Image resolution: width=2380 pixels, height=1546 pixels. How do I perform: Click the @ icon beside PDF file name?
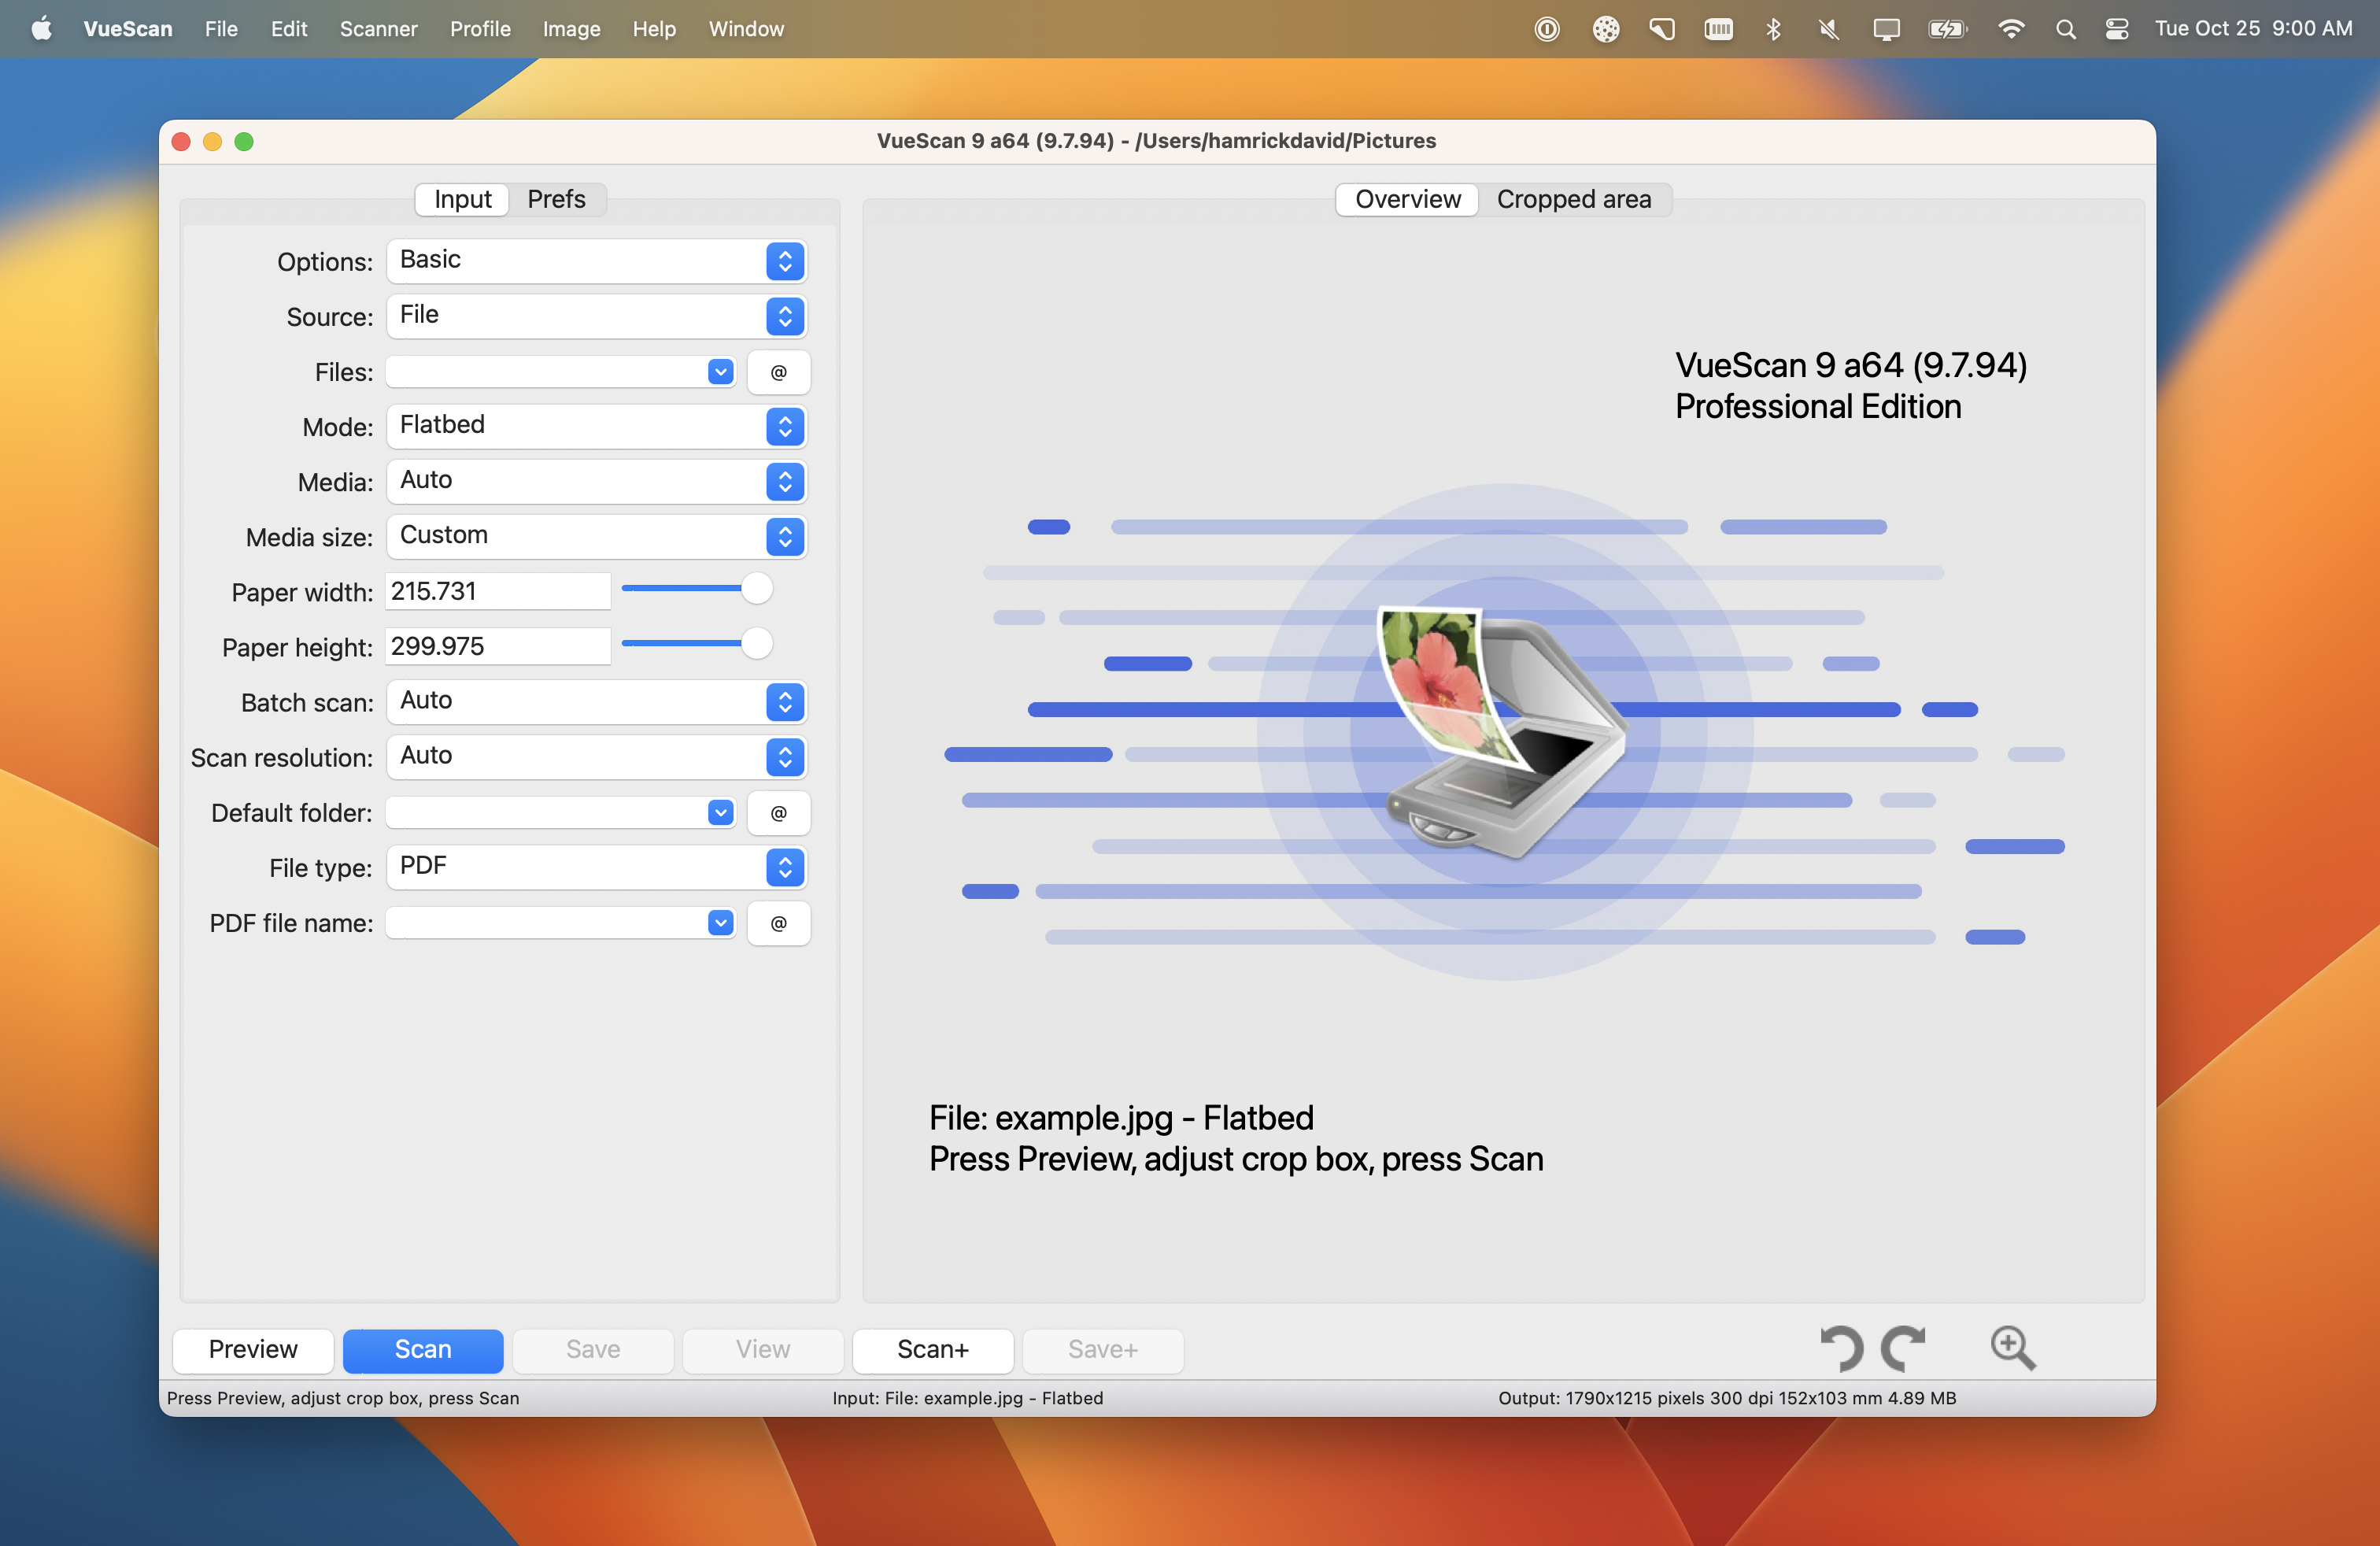pos(779,922)
